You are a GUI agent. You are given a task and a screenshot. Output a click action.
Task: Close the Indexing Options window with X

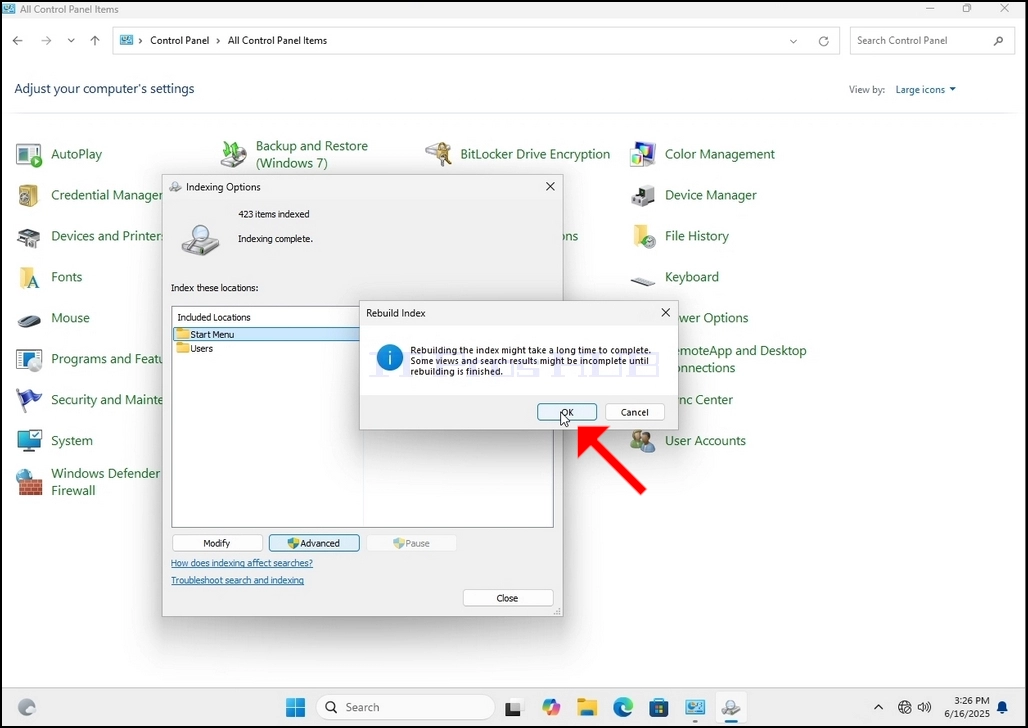point(550,187)
